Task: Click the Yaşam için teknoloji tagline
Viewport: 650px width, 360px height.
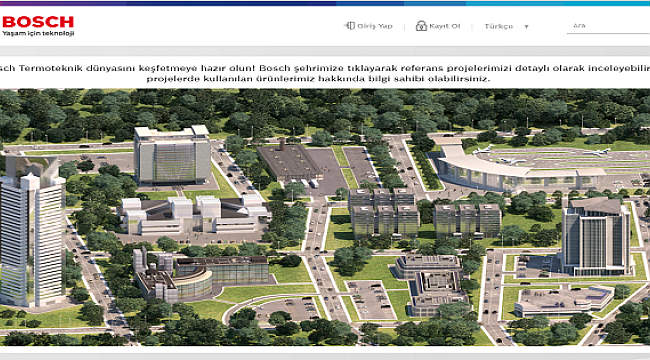Action: tap(38, 33)
